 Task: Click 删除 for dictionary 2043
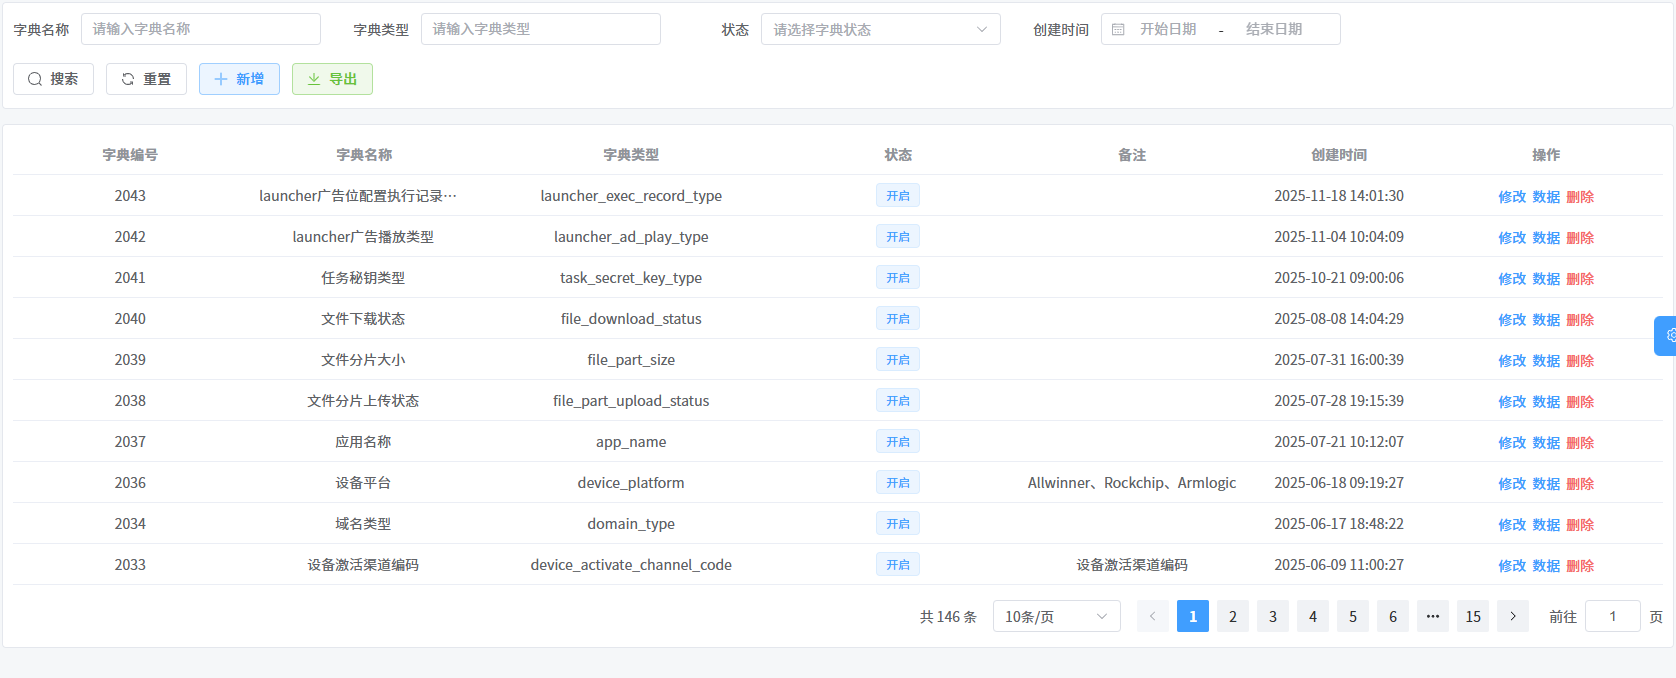[1580, 197]
